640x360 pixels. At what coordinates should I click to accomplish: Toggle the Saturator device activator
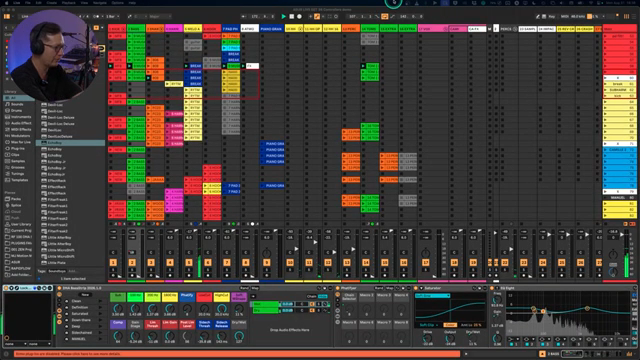416,288
